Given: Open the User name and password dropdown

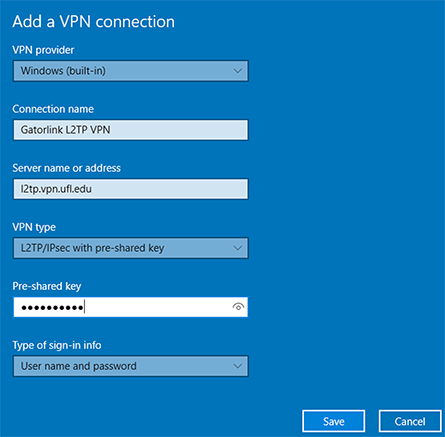Looking at the screenshot, I should click(131, 366).
